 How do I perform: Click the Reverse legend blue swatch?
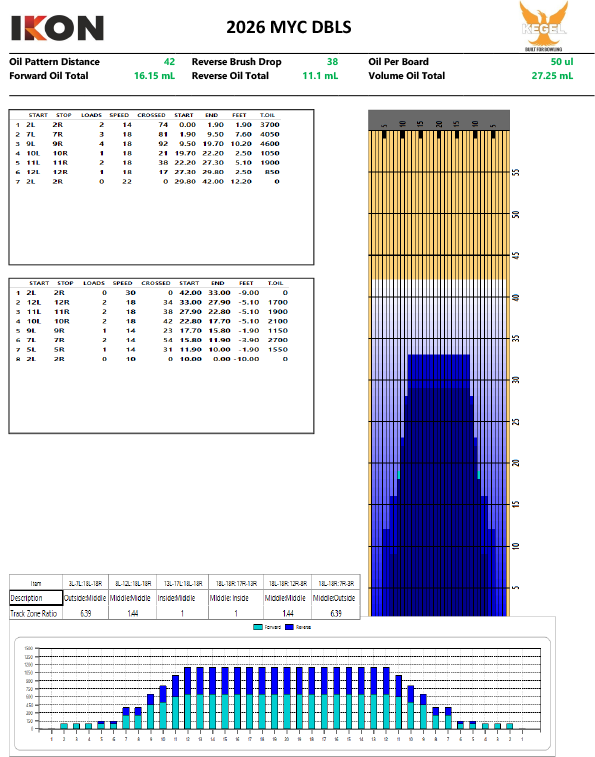(289, 627)
